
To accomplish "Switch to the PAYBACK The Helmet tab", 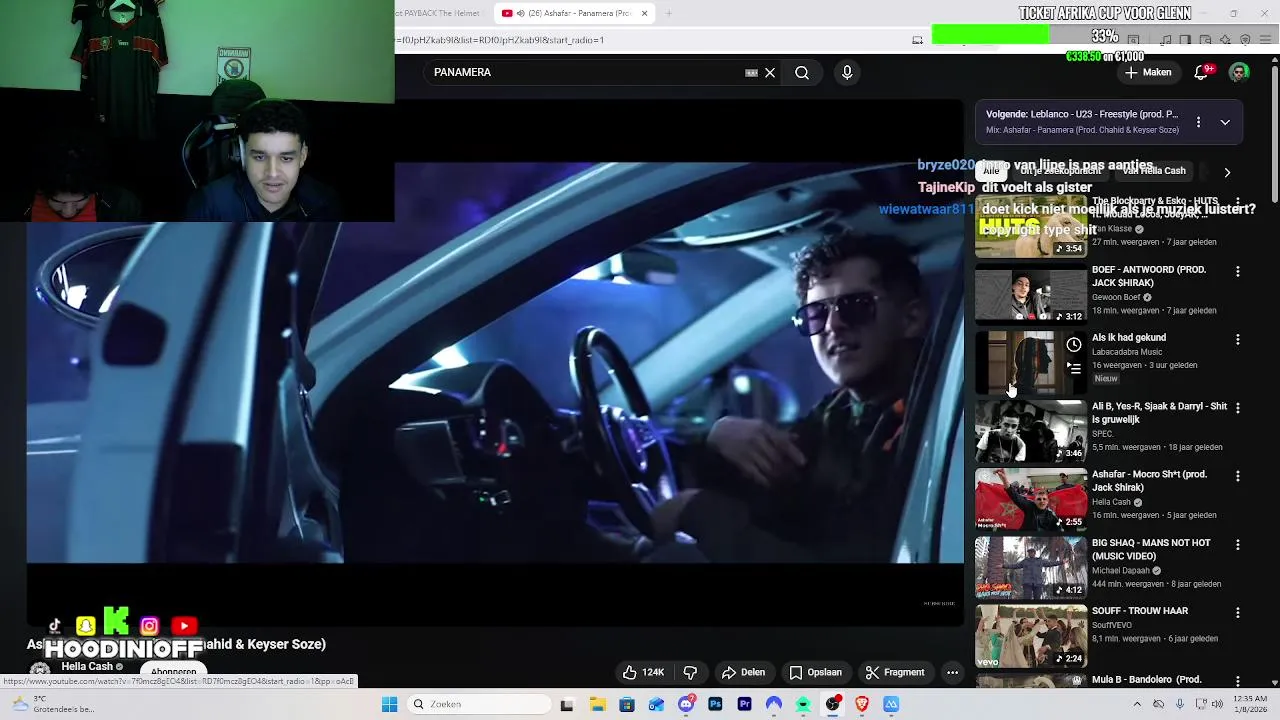I will coord(438,13).
